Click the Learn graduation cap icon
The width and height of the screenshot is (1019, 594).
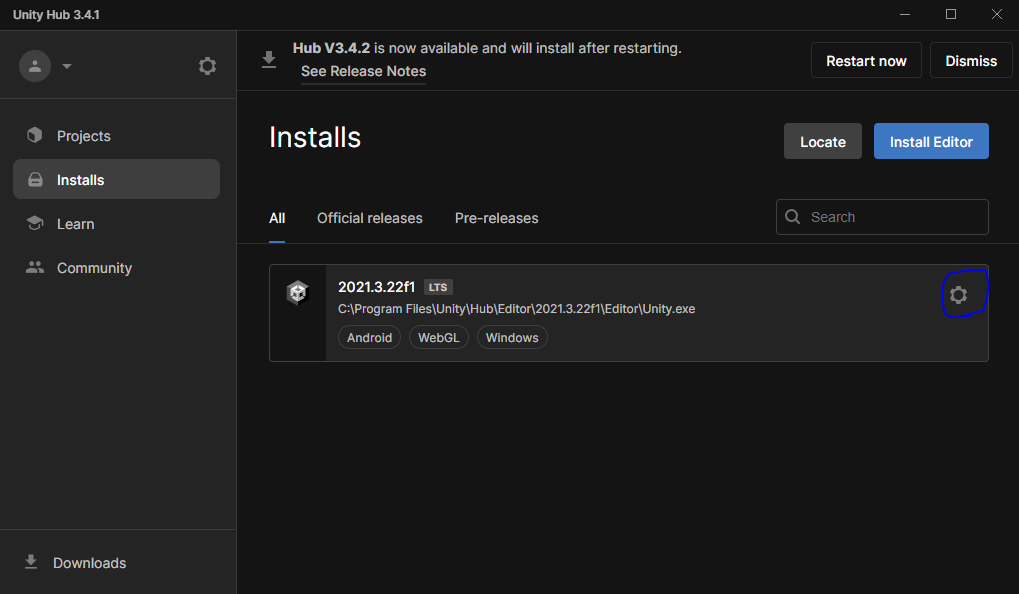[35, 223]
